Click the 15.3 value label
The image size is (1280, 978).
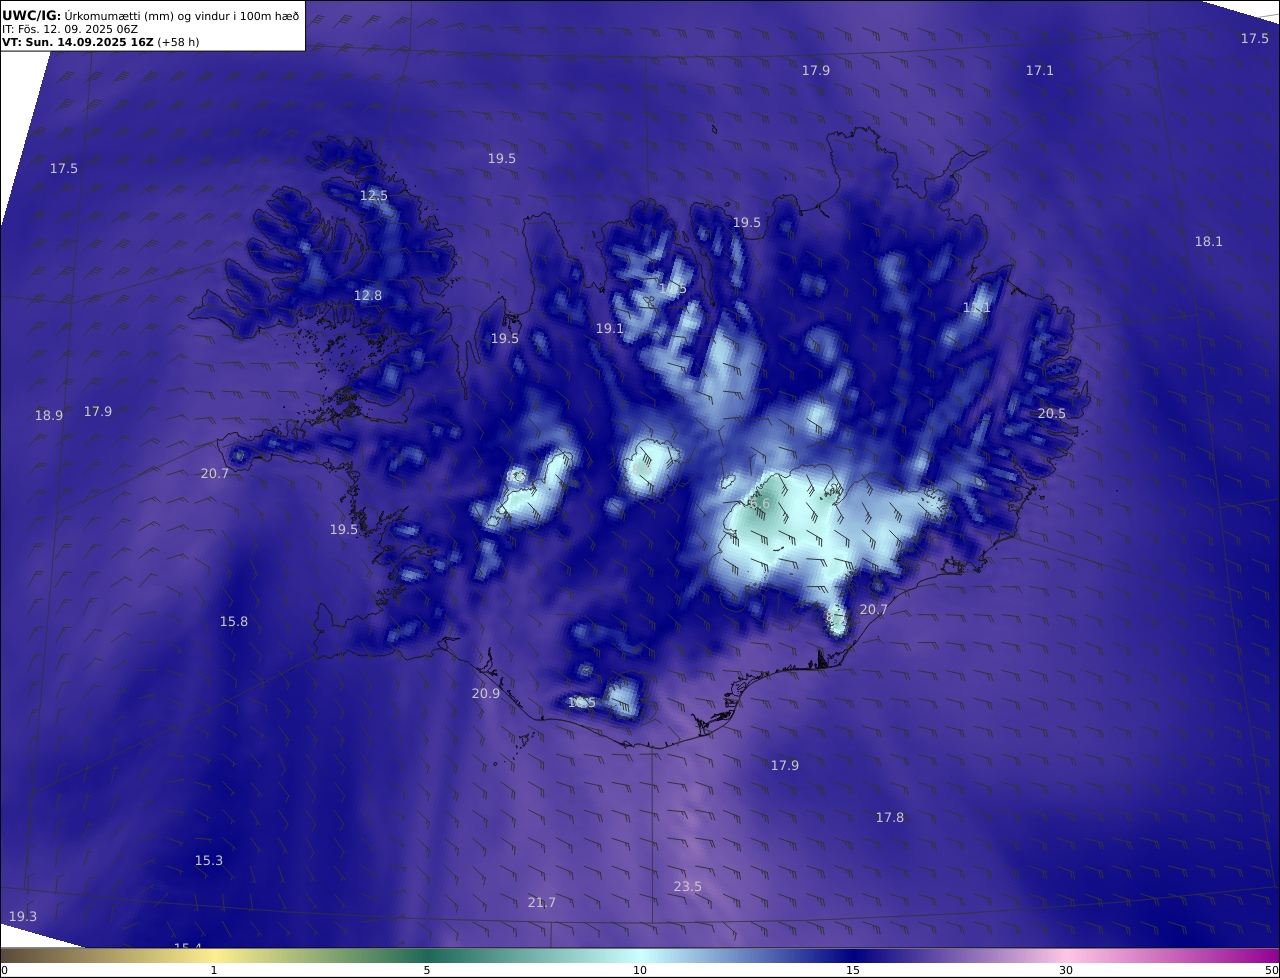point(209,860)
